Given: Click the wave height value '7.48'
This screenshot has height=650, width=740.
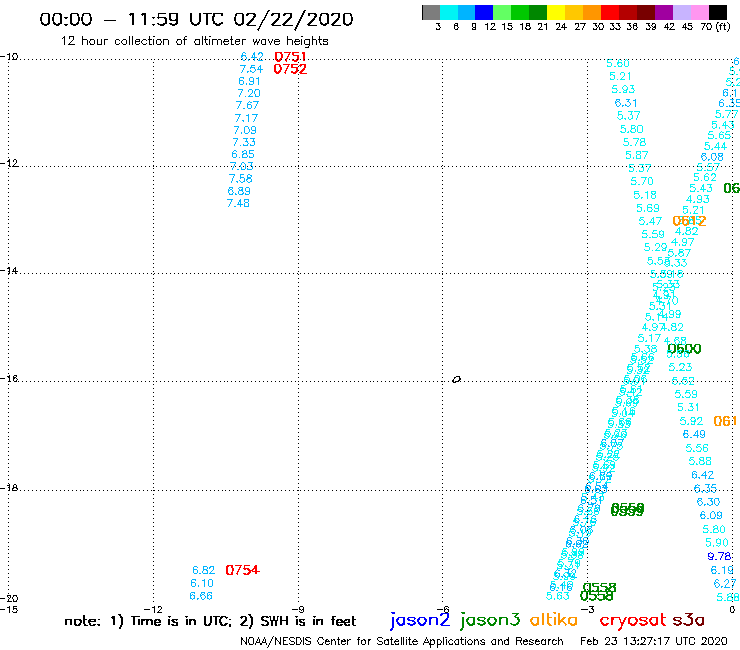Looking at the screenshot, I should point(238,203).
